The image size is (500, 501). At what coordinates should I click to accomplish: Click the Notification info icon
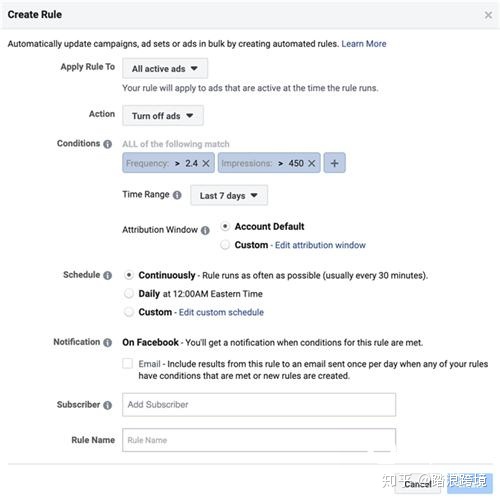pyautogui.click(x=107, y=343)
